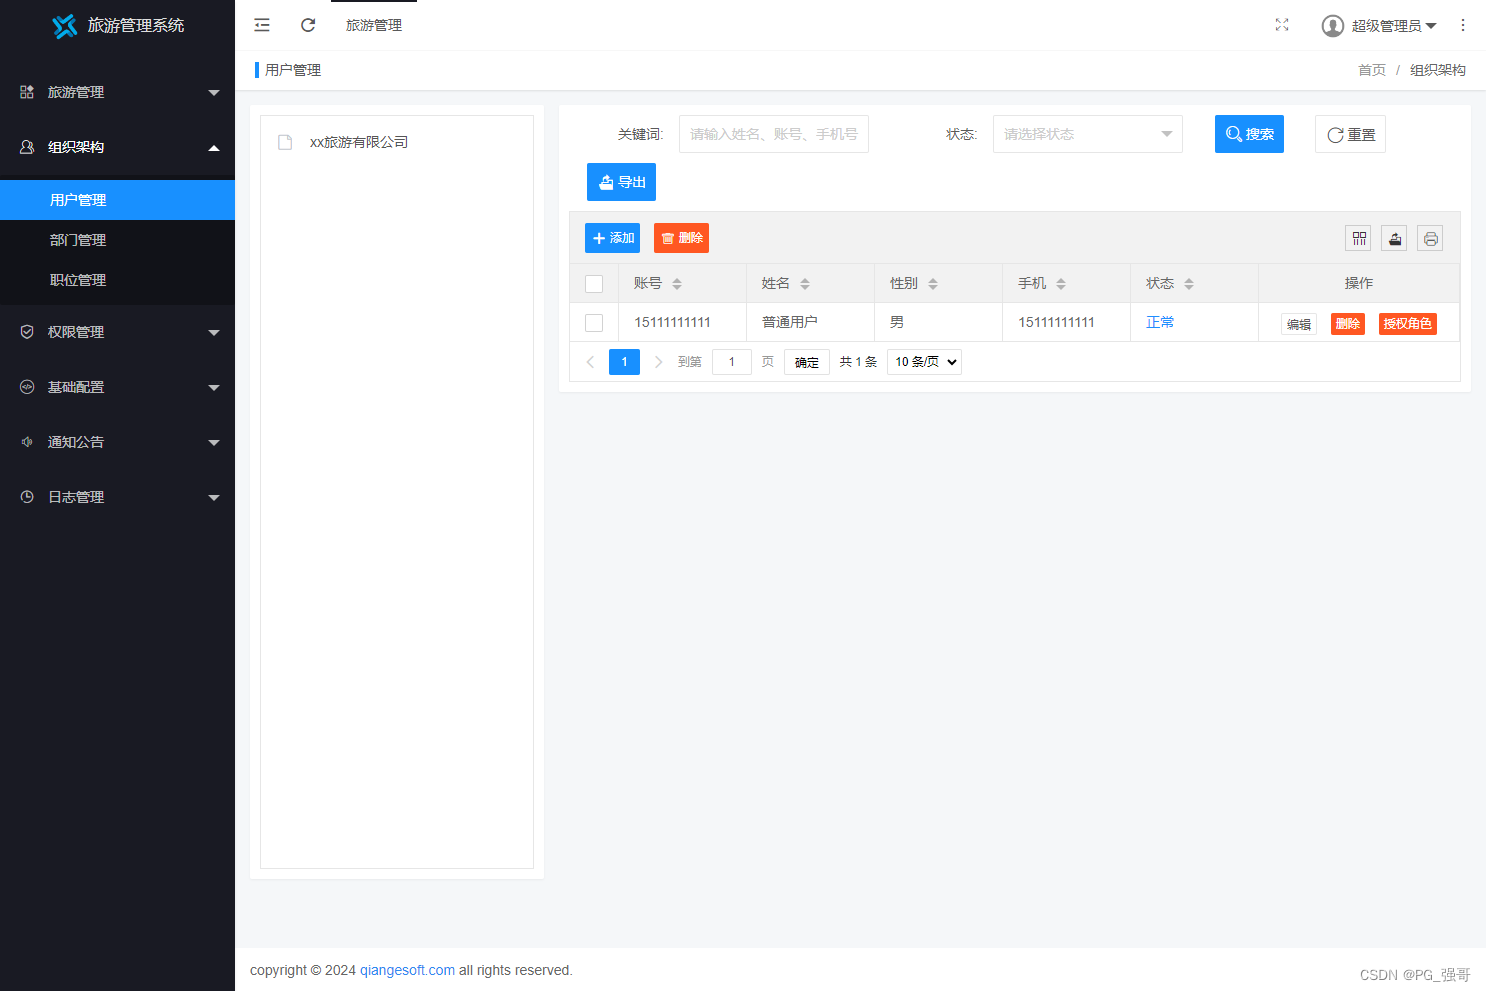Click the file icon beside xx旅游有限公司

(285, 143)
